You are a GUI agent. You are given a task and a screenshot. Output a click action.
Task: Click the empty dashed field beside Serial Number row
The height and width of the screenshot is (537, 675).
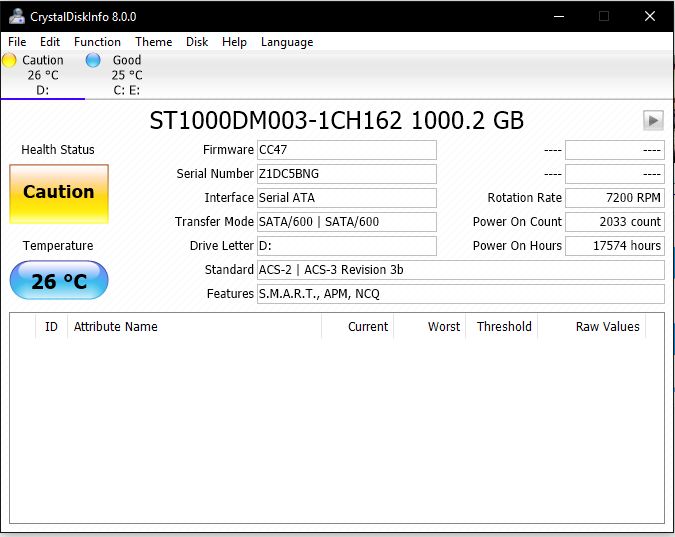tap(615, 174)
